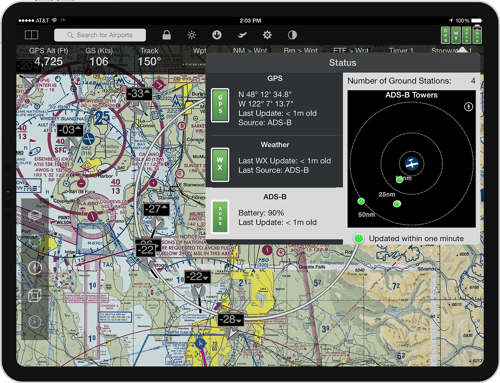The height and width of the screenshot is (383, 500).
Task: Click the Search for Airports field
Action: pyautogui.click(x=100, y=35)
